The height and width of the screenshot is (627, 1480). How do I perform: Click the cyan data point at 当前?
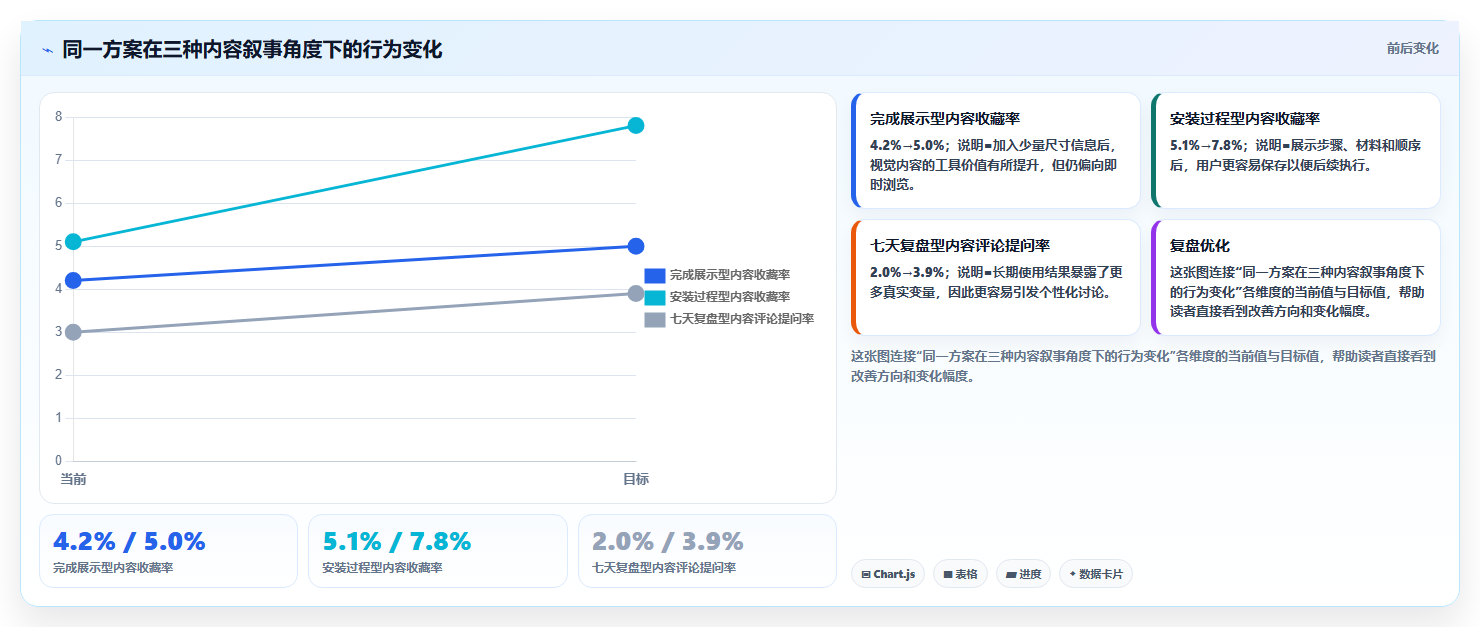pos(73,242)
